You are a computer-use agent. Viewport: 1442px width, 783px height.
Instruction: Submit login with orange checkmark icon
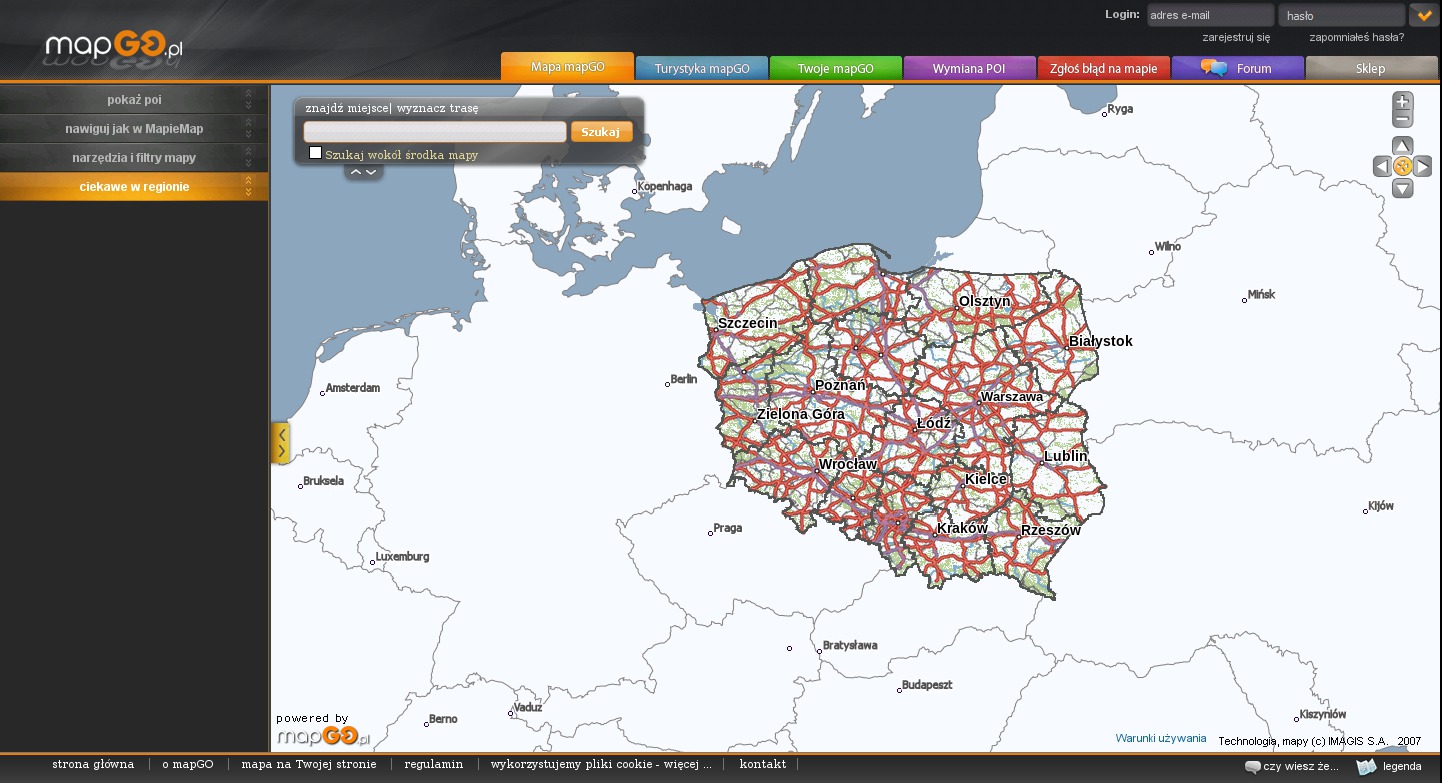1424,15
